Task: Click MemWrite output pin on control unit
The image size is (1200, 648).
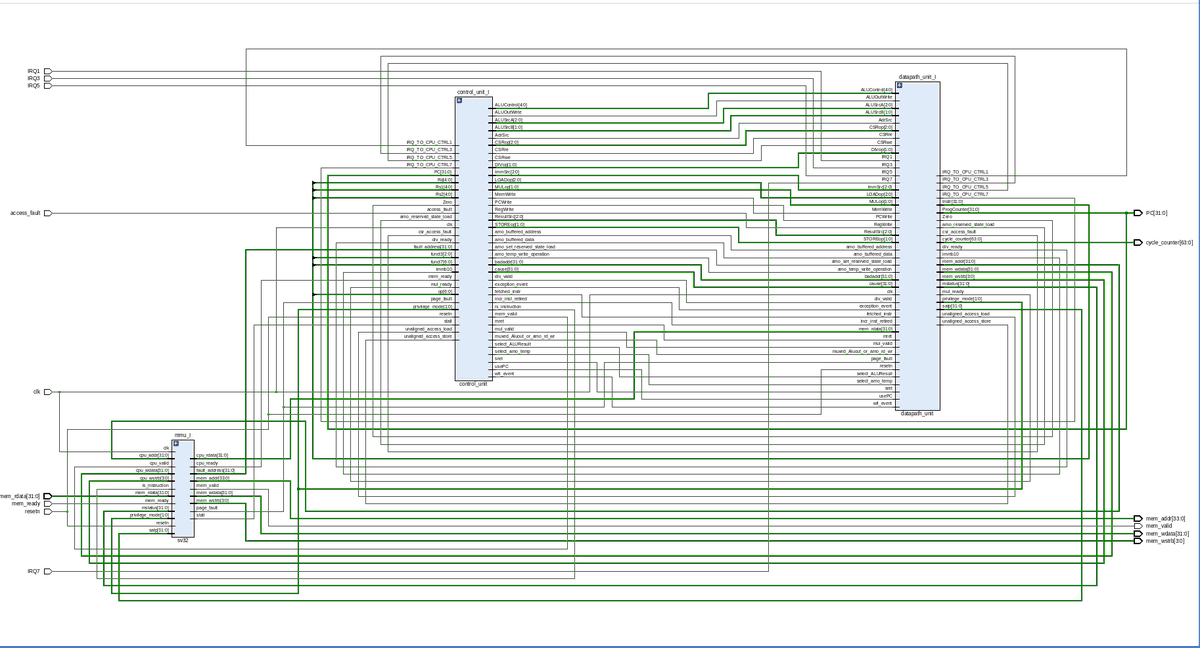Action: [x=505, y=194]
